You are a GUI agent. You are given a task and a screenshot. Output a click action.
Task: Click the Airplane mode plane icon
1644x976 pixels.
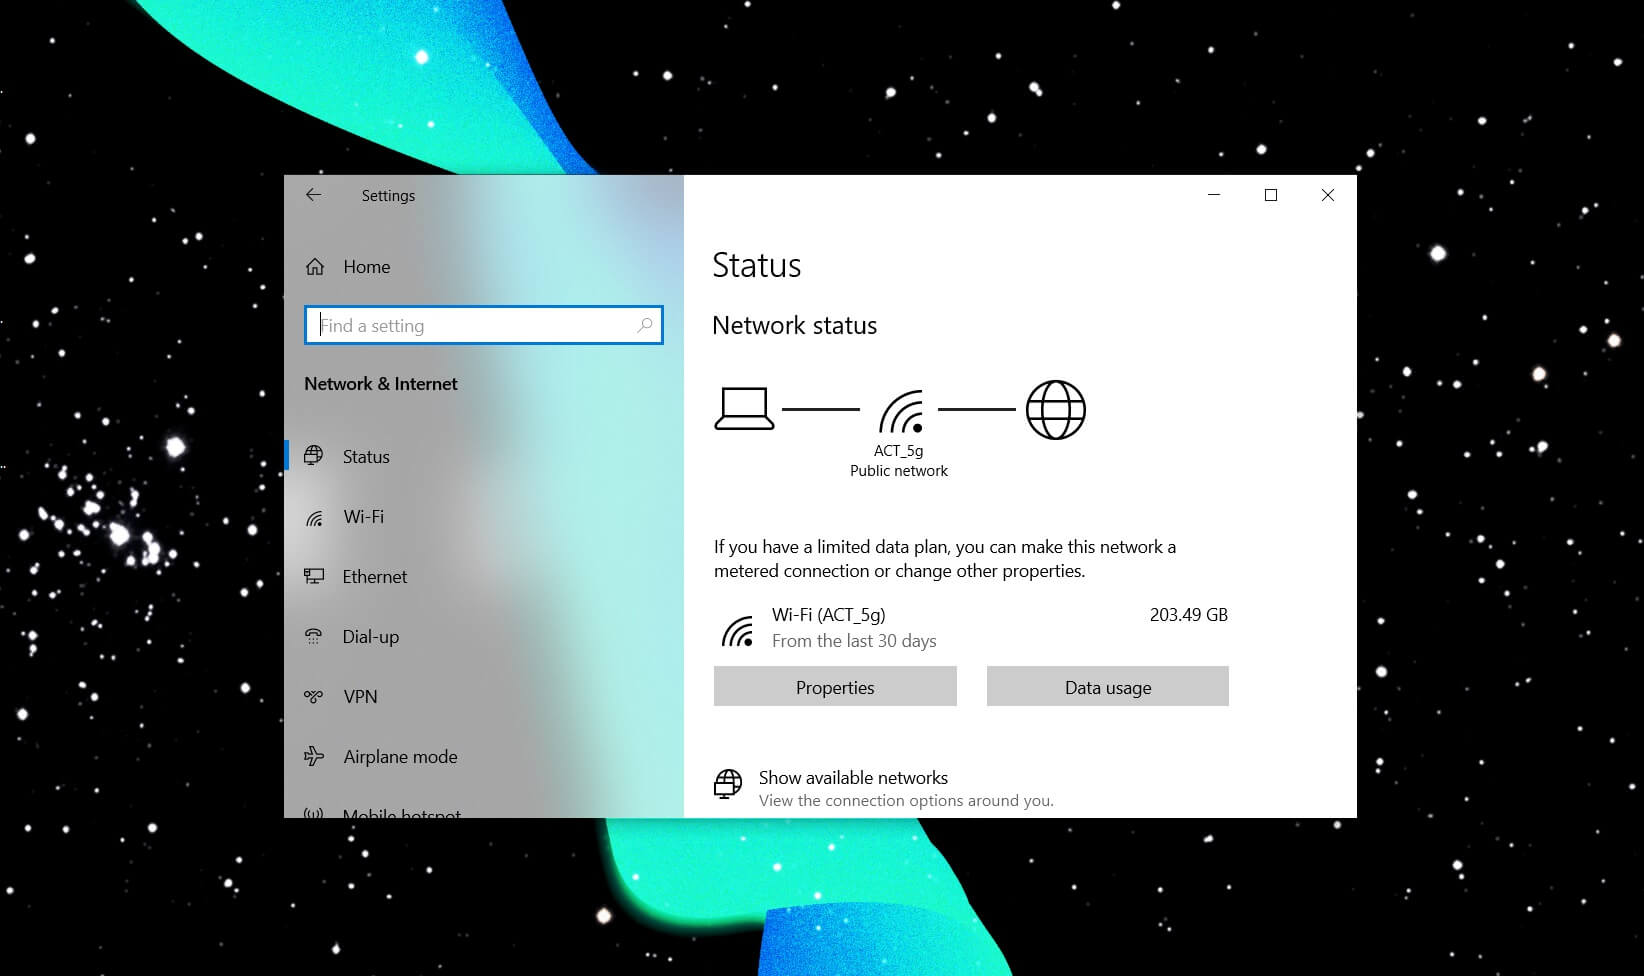pos(314,756)
